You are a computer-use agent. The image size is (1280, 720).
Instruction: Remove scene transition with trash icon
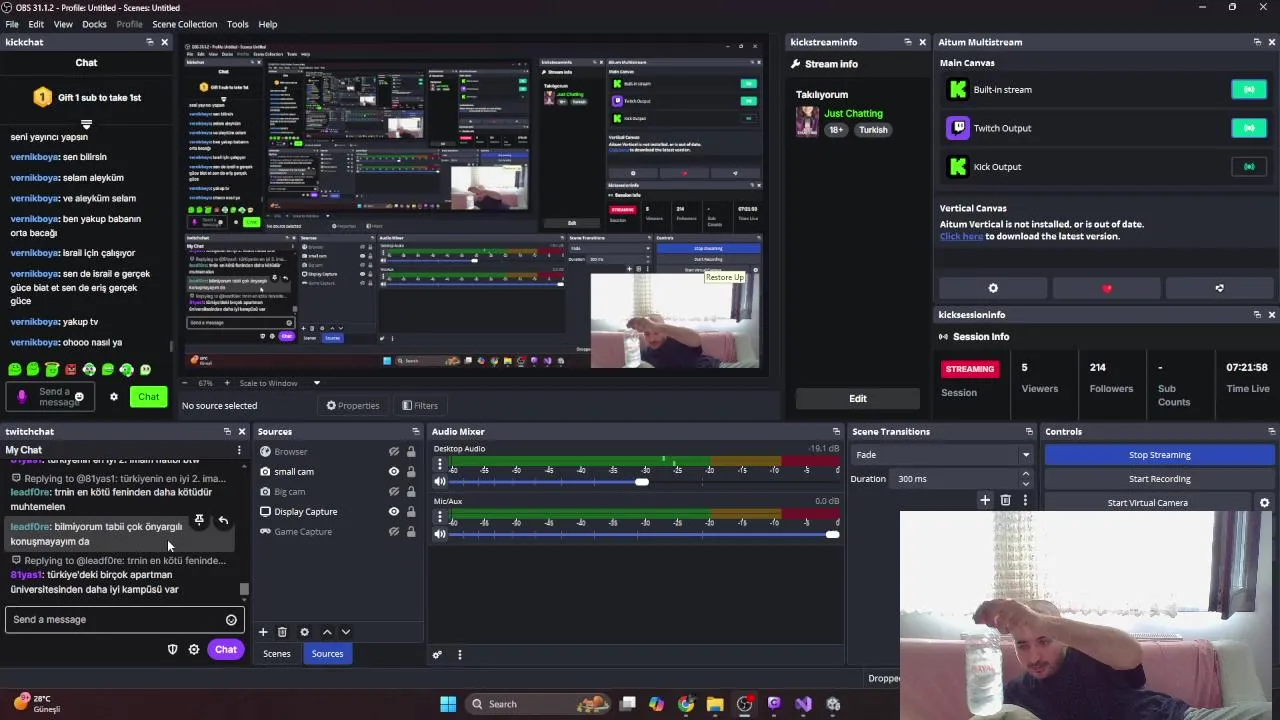point(1005,500)
